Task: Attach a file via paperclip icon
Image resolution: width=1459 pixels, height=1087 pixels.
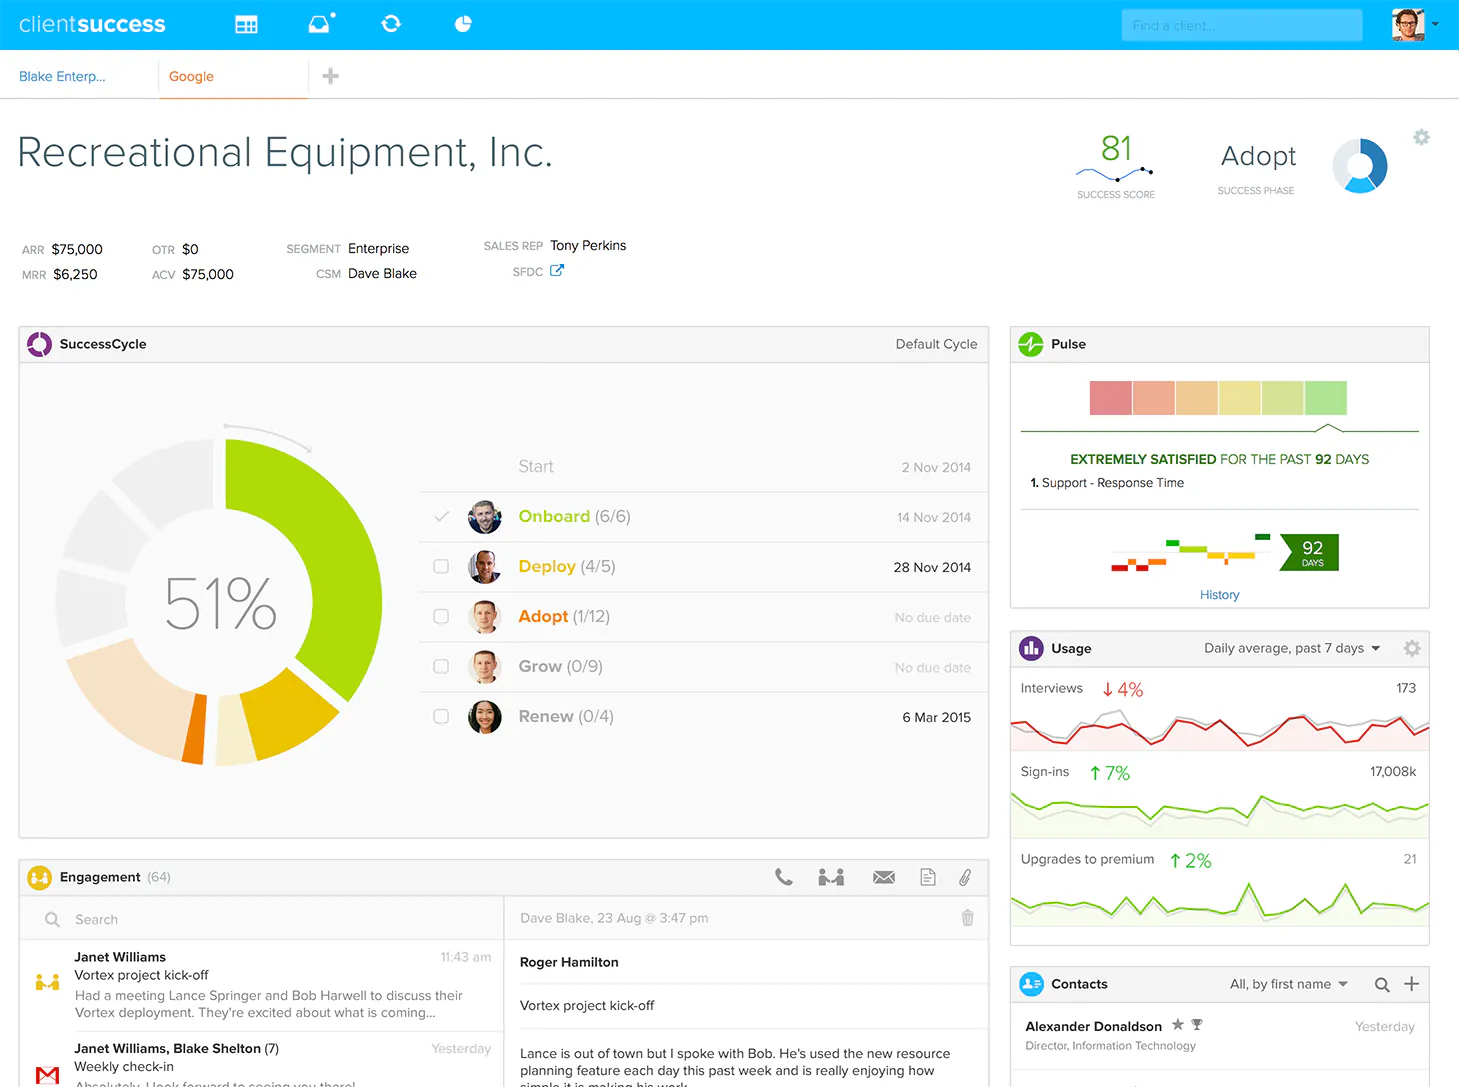Action: click(965, 877)
